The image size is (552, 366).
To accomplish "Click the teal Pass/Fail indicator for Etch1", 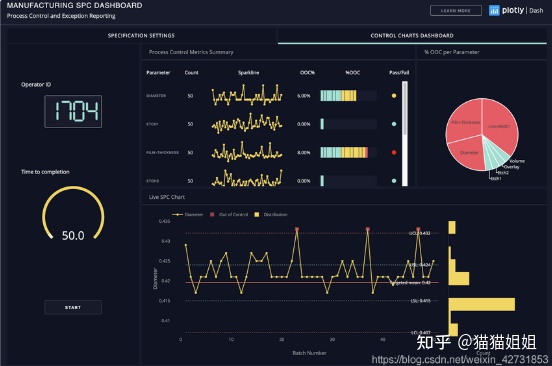I will 394,124.
